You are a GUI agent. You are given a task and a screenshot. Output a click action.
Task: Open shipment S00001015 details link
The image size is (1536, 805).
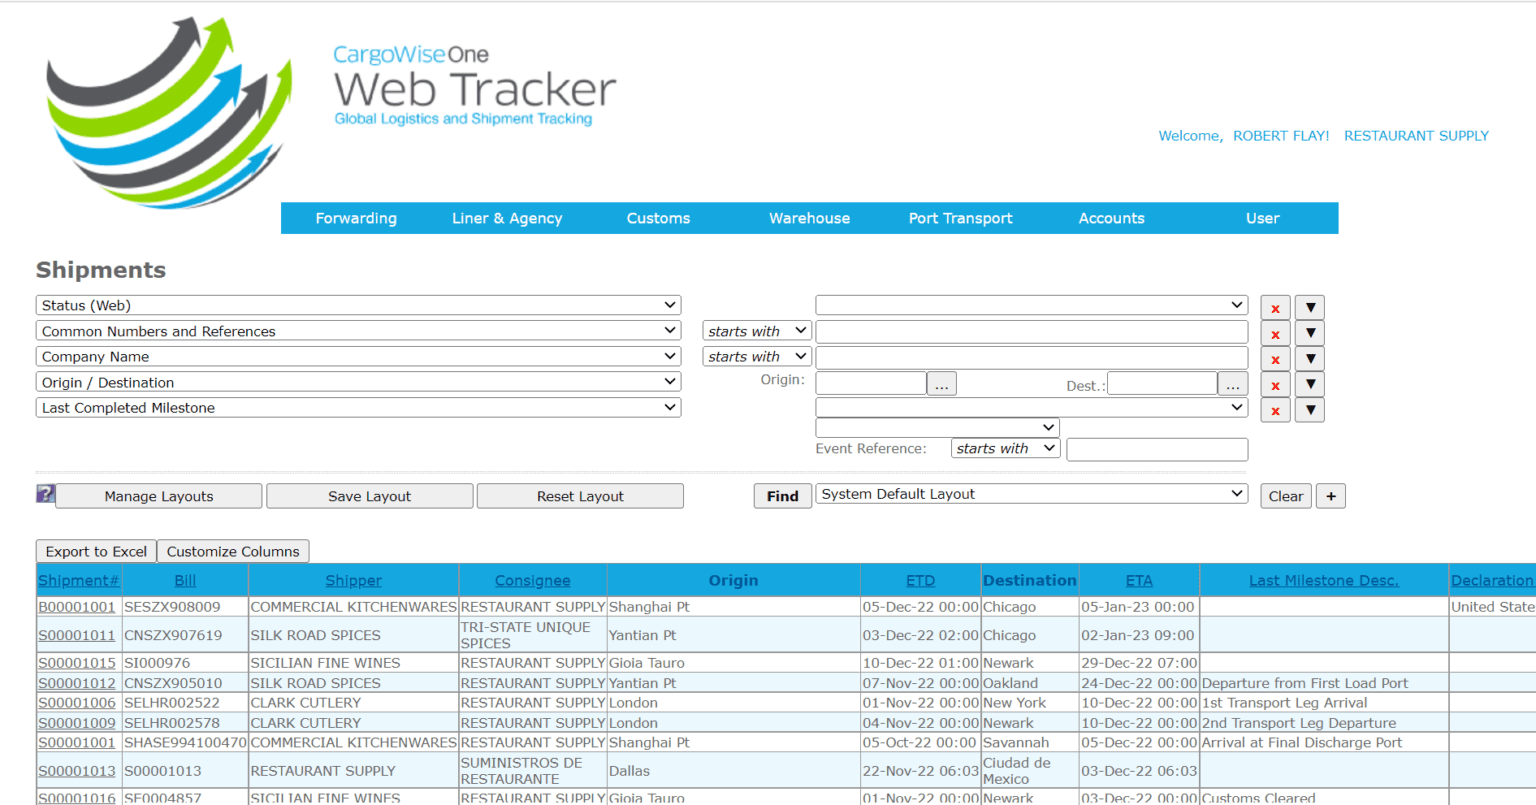[77, 662]
